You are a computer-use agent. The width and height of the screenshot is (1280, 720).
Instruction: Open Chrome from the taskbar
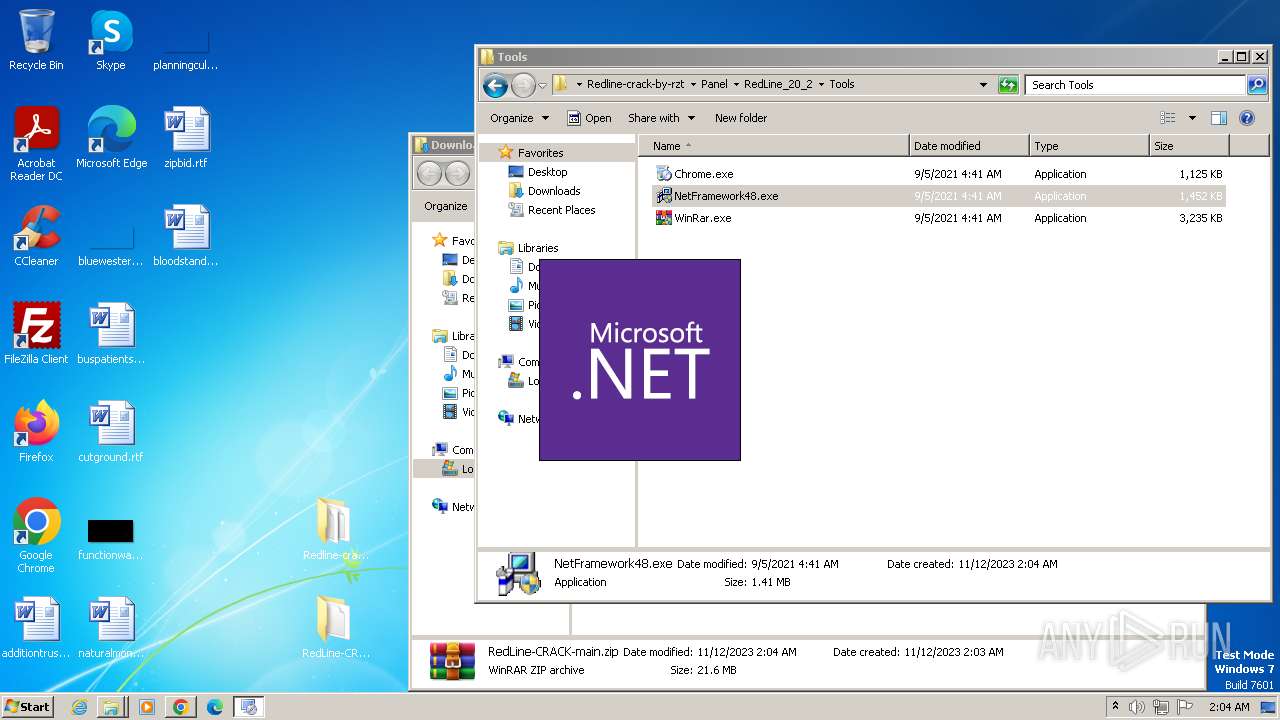(x=180, y=707)
